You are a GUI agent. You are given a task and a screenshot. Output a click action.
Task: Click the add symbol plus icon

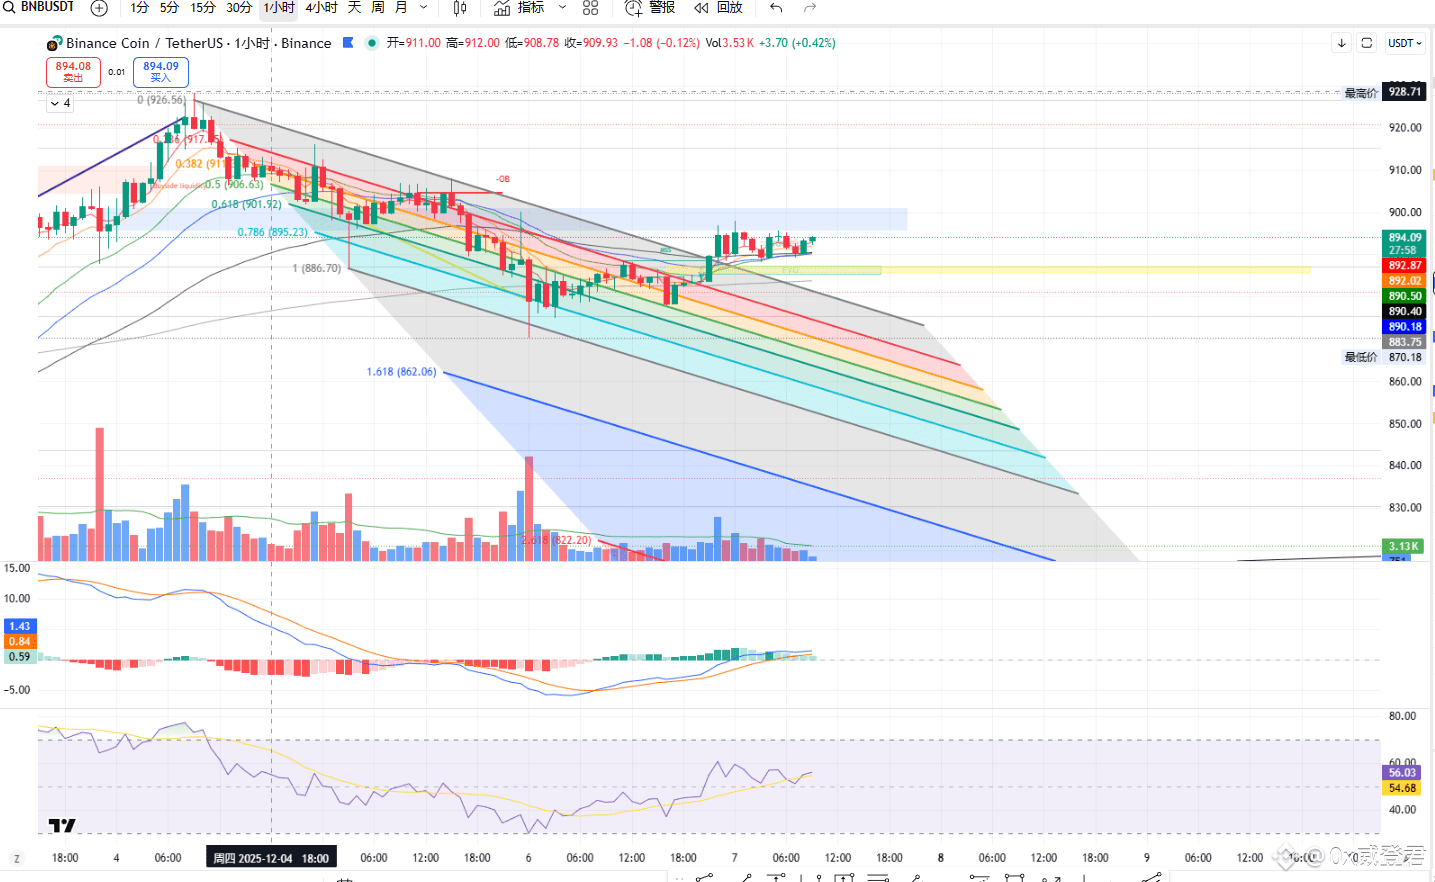99,8
